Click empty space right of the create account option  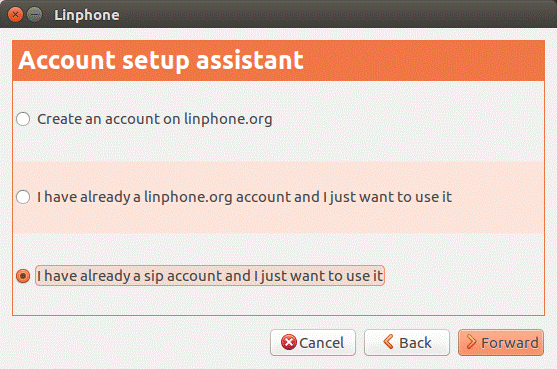(x=409, y=119)
